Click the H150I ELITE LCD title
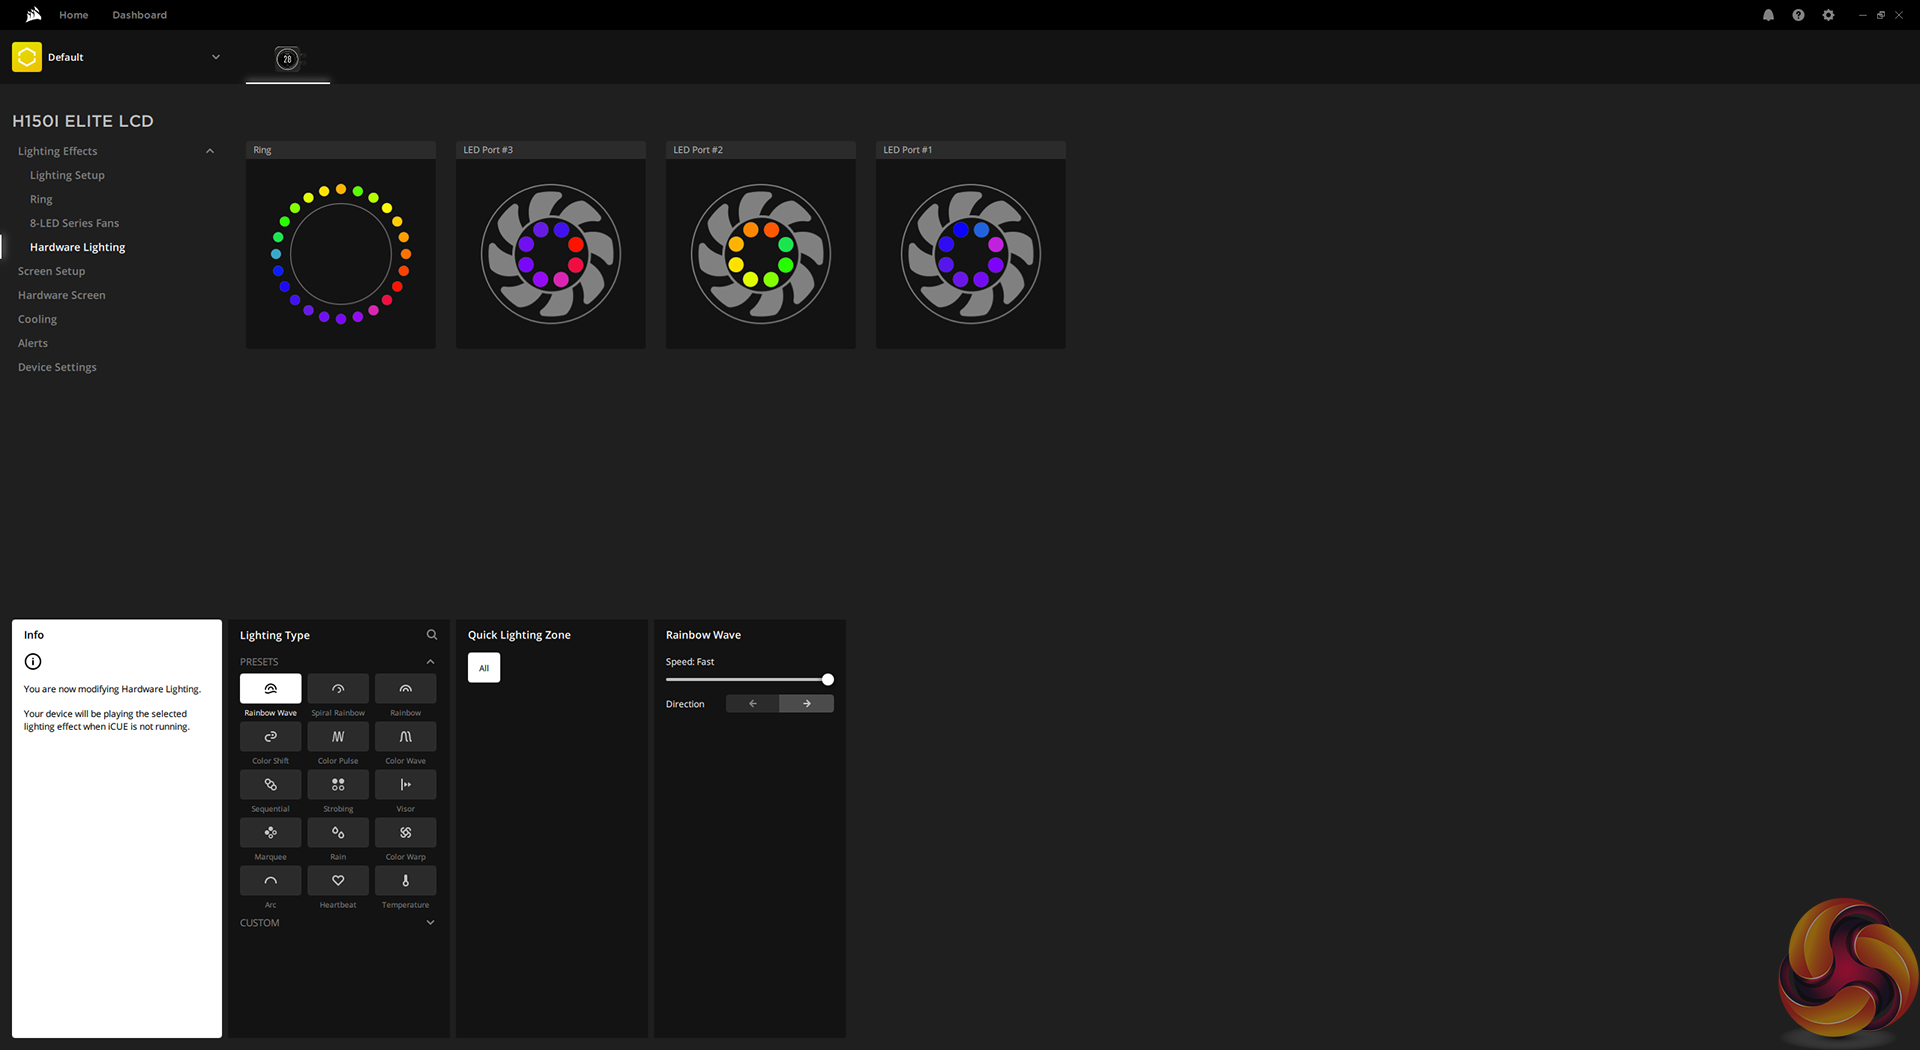 pos(83,121)
